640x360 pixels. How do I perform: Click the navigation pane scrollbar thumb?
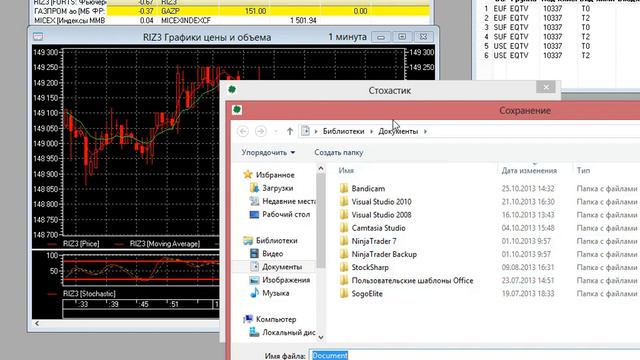[x=321, y=220]
